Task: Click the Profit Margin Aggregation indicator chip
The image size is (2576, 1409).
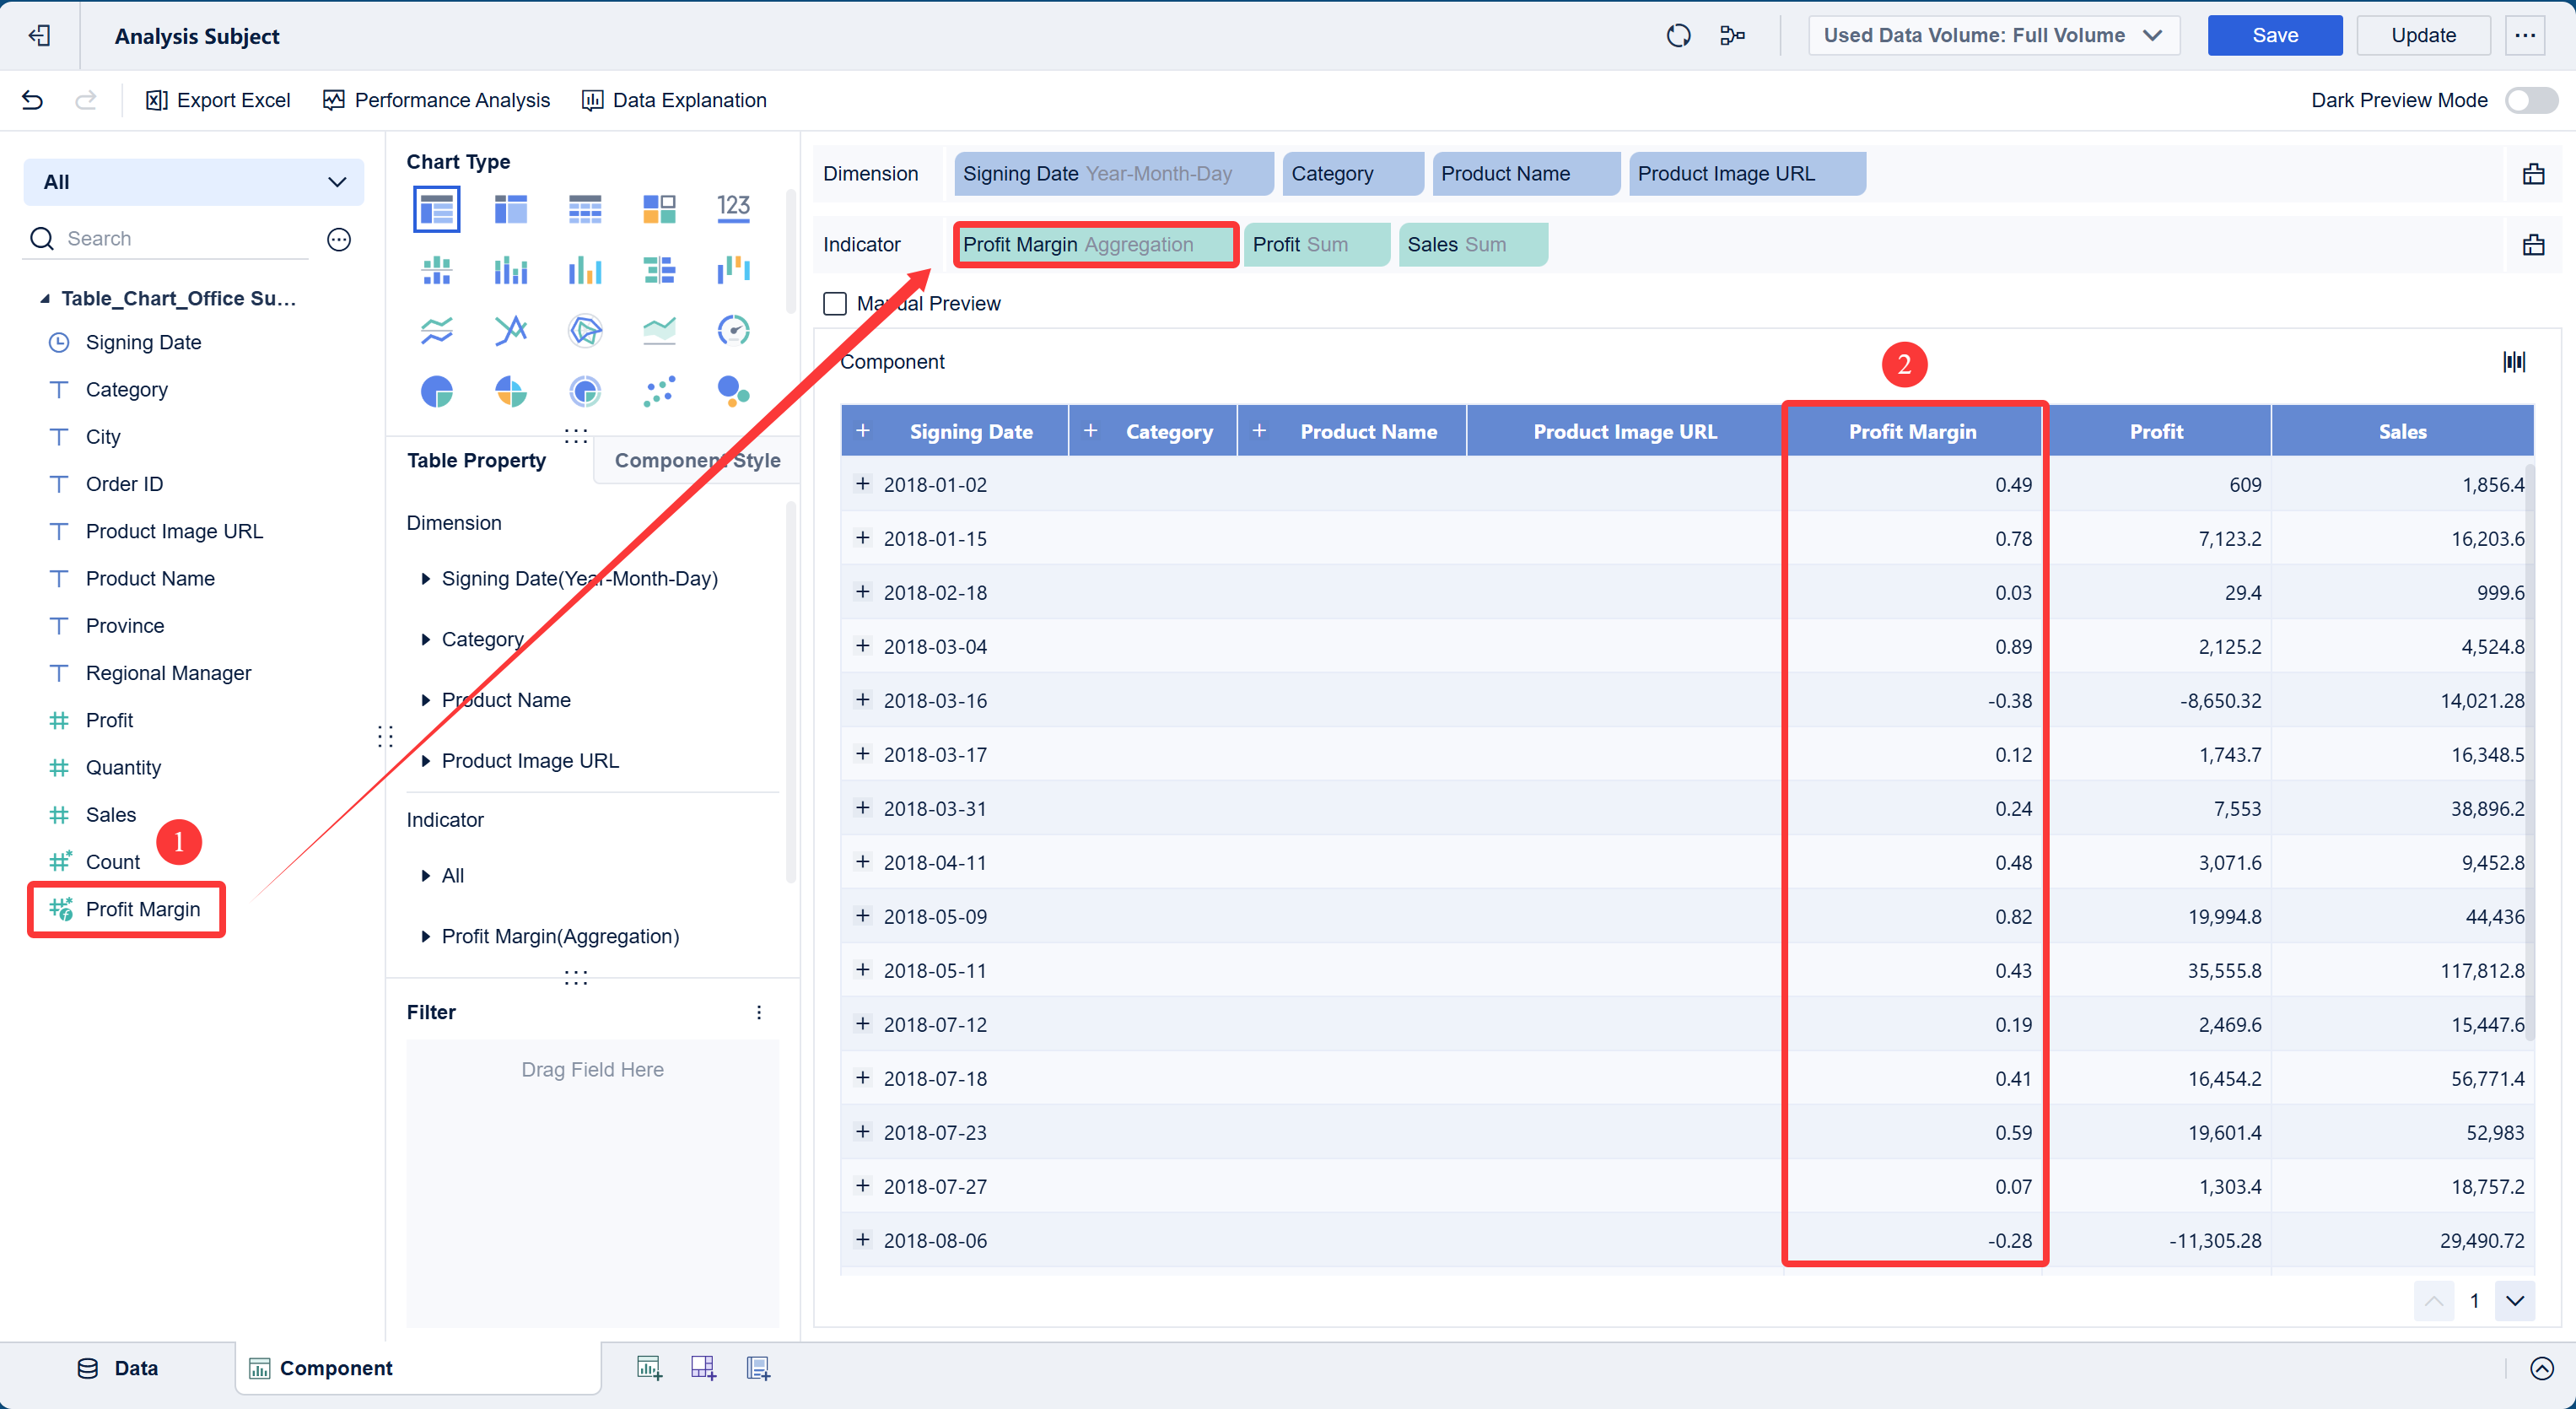Action: (1096, 245)
